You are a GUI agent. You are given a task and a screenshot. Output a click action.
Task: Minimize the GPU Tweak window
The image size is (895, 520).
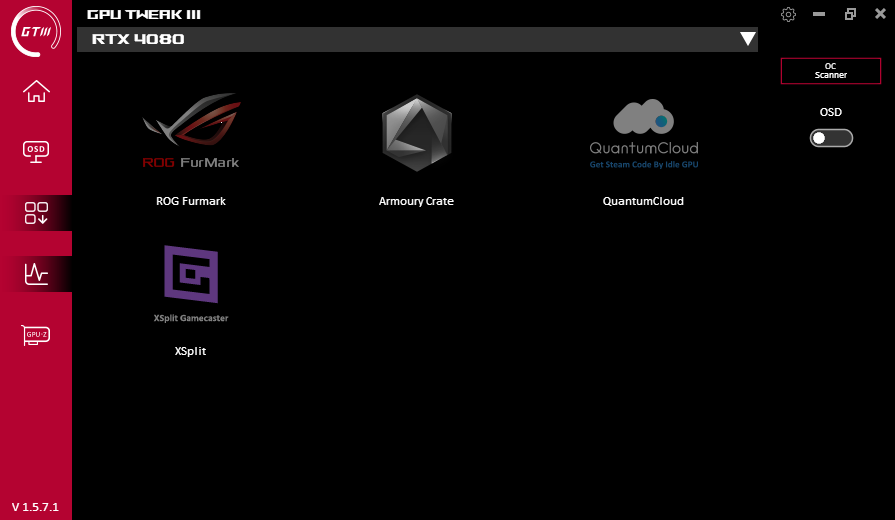(x=819, y=14)
